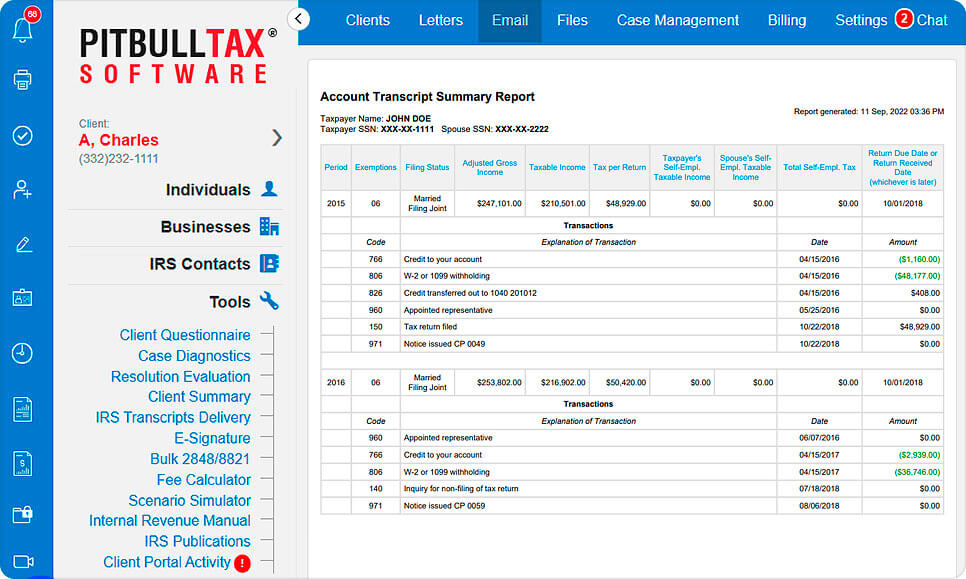The image size is (966, 579).
Task: Open Fee Calculator link
Action: [x=203, y=480]
